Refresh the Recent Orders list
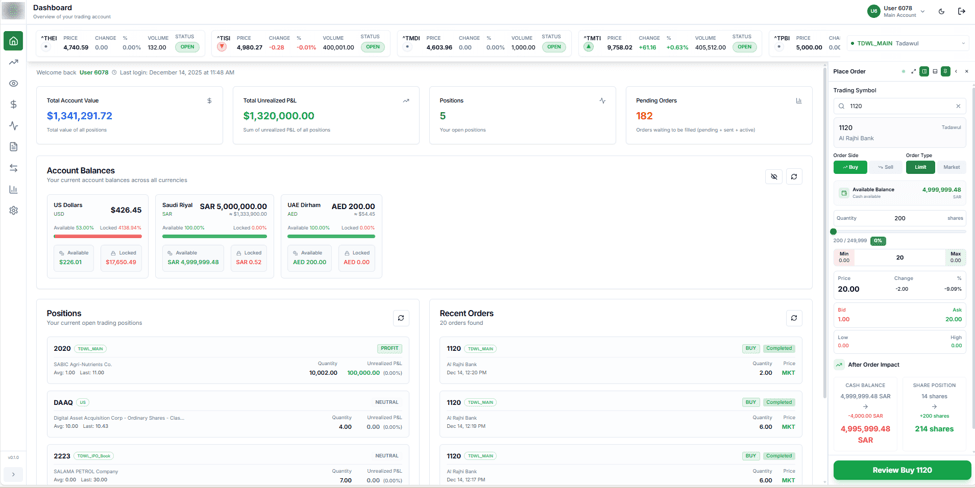The height and width of the screenshot is (488, 975). [x=794, y=318]
